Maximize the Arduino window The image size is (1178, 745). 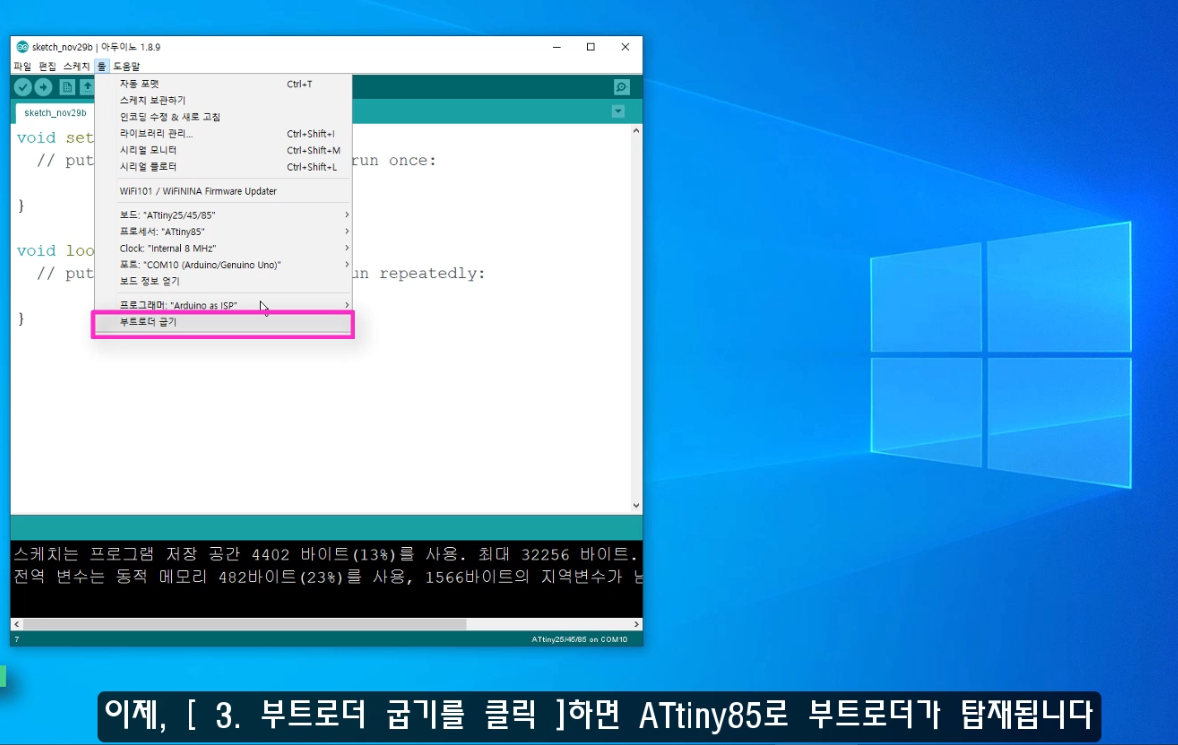pos(591,47)
